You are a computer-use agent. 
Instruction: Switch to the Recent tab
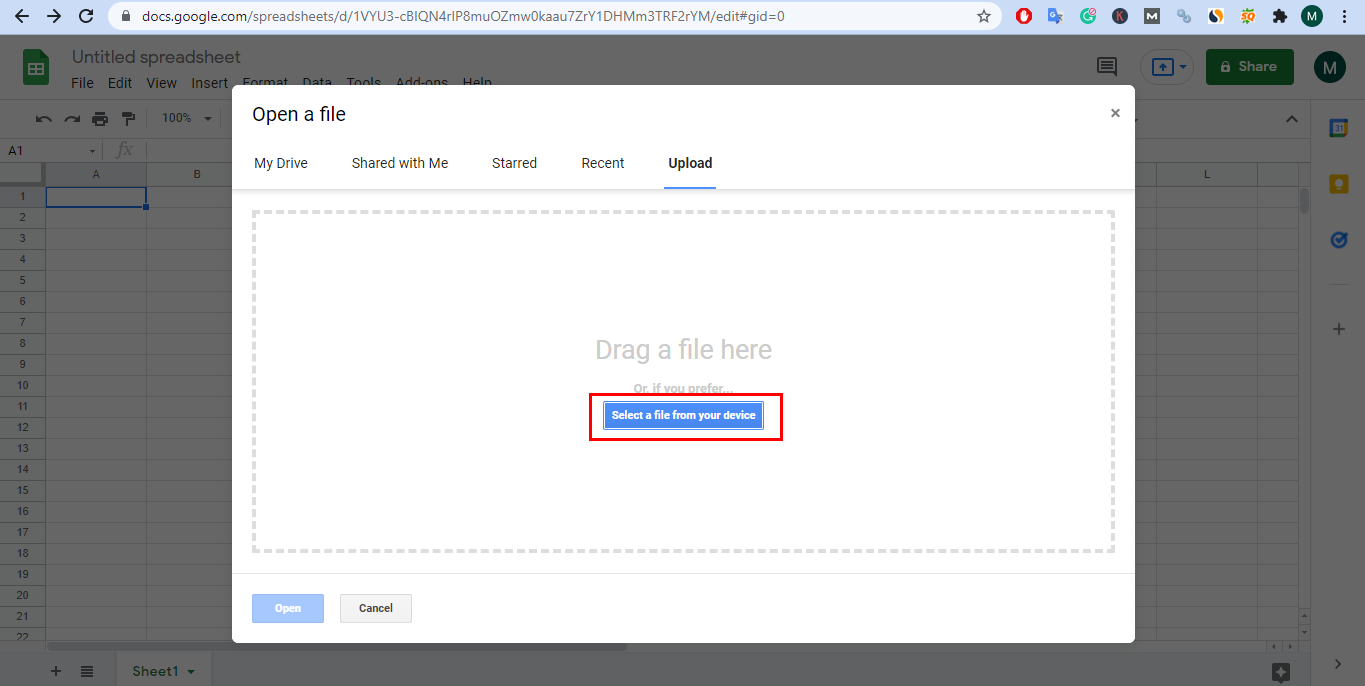[x=602, y=163]
